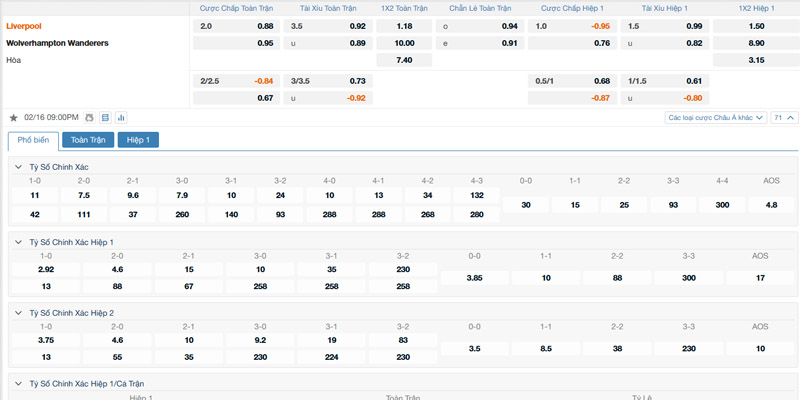This screenshot has width=800, height=400.
Task: Collapse the 'Tỷ Số Chính Xác Hiệp 1' section
Action: (18, 242)
